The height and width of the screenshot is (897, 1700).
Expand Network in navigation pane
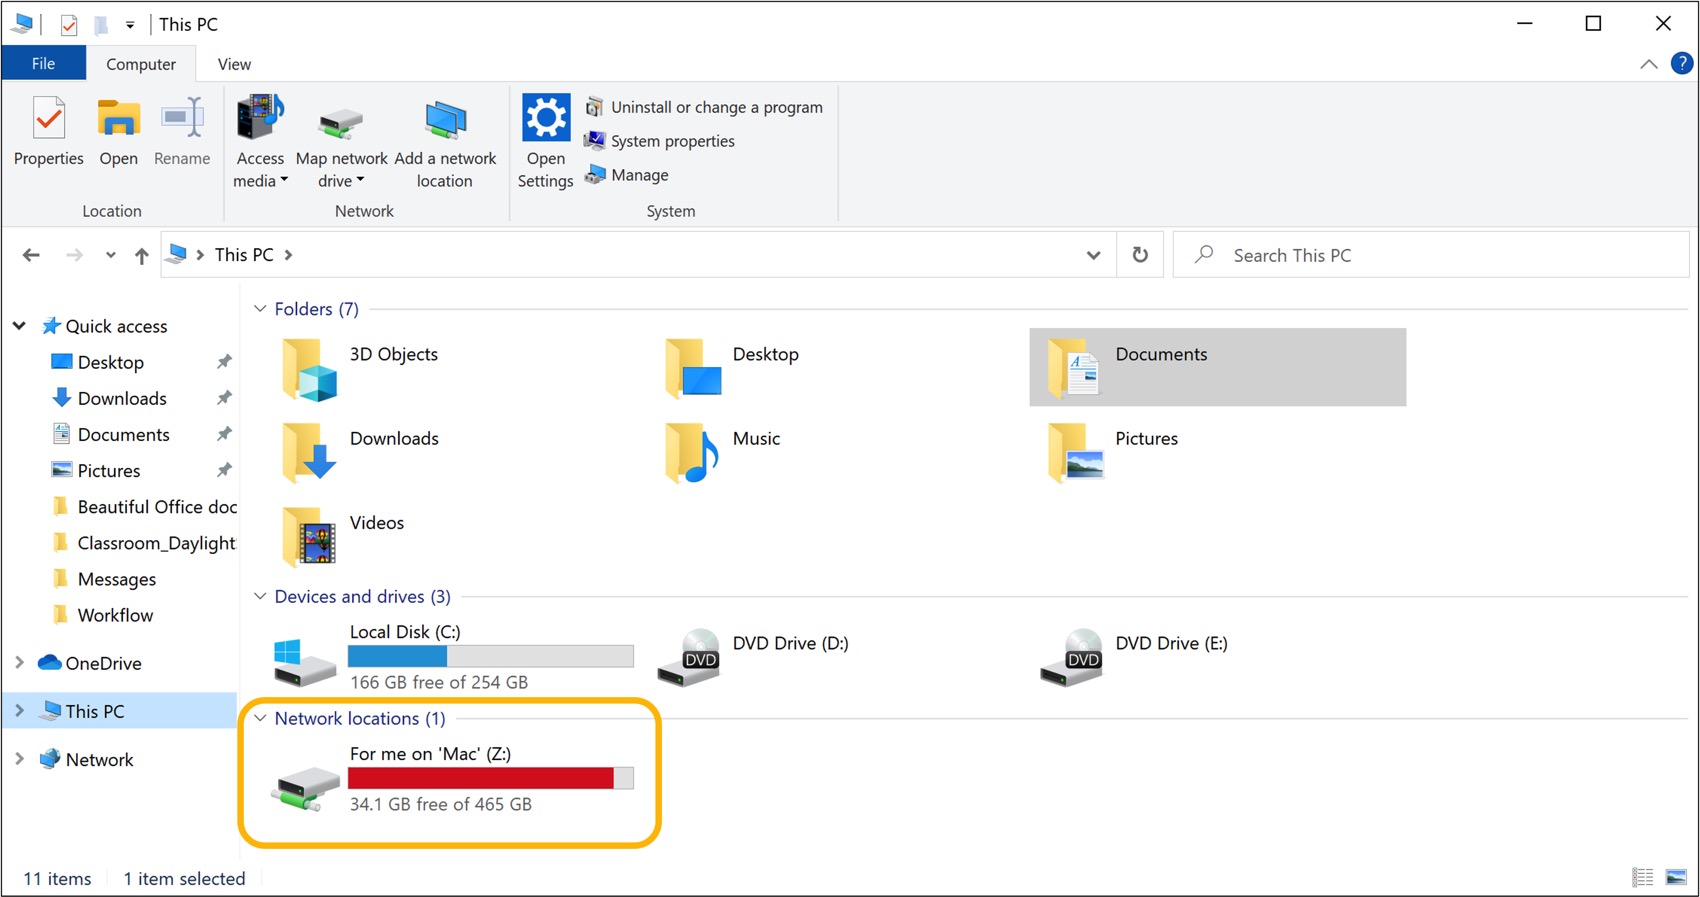pyautogui.click(x=19, y=759)
